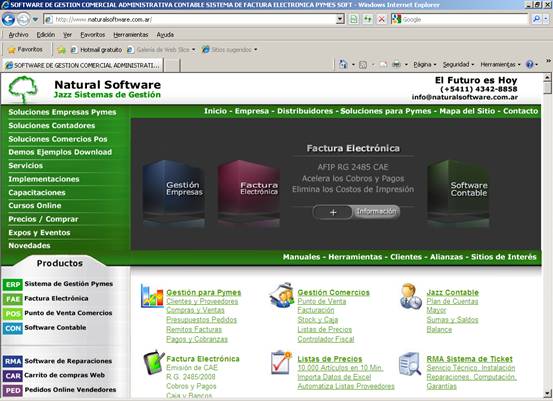Click the vertical scrollbar up arrow

(x=547, y=77)
